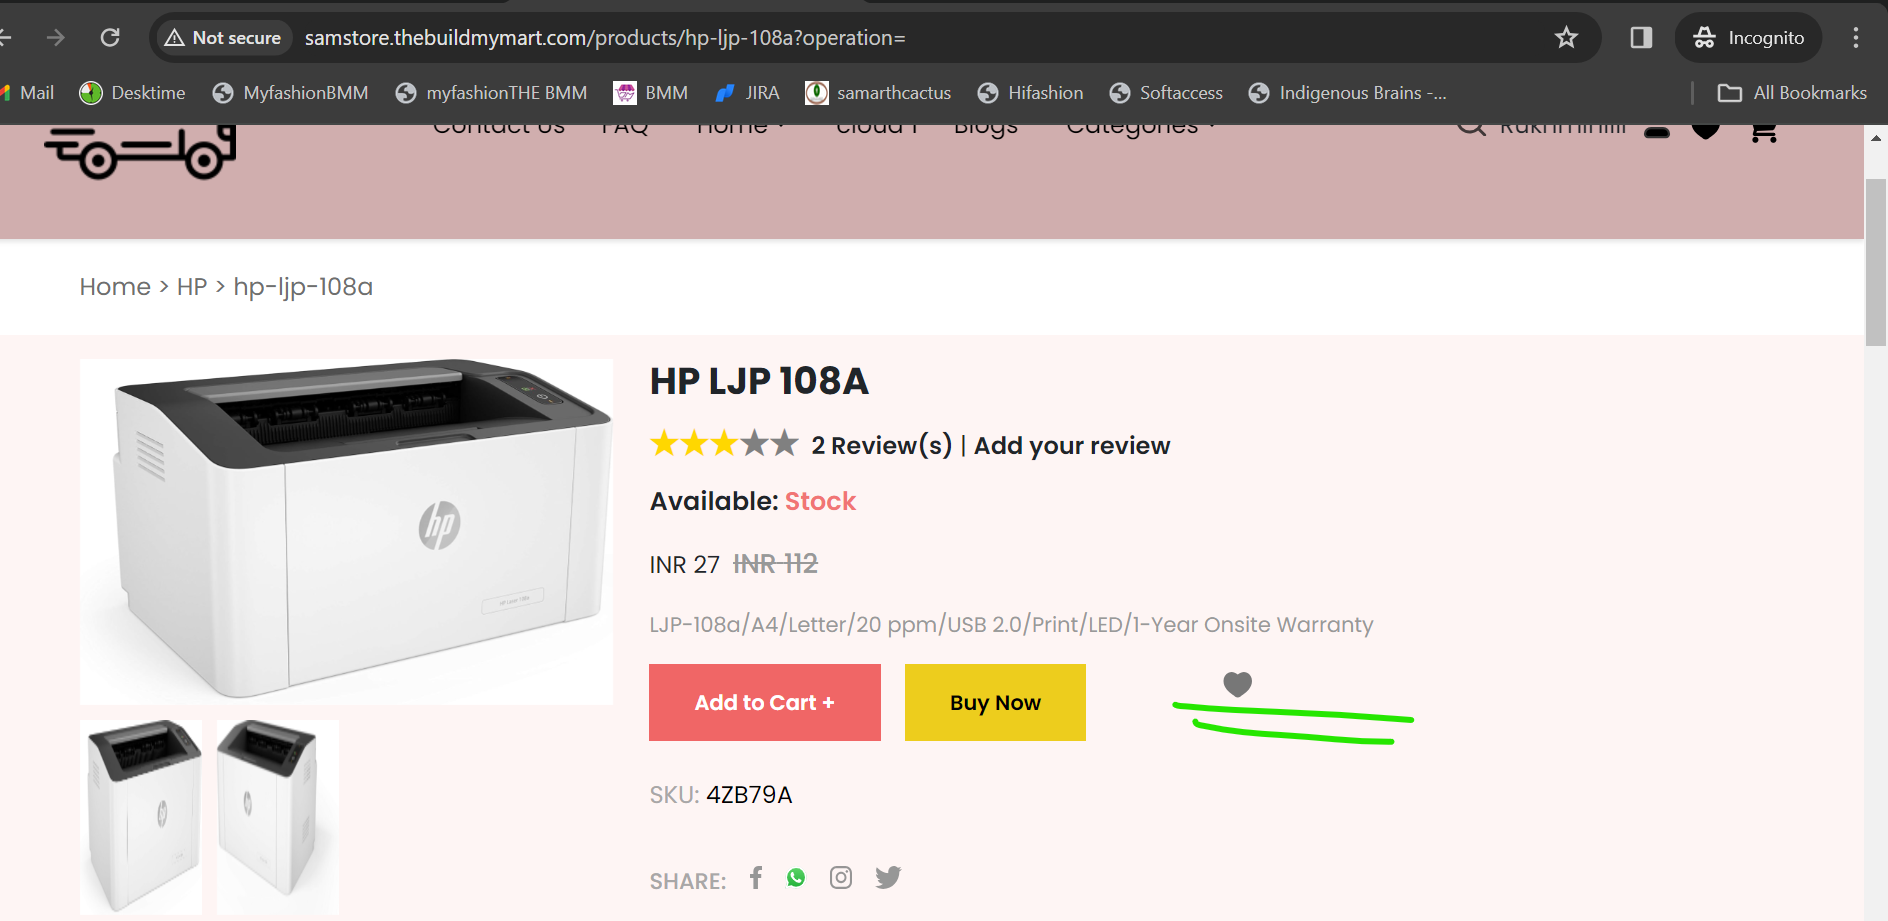
Task: Click the Add to Cart + button
Action: pos(765,702)
